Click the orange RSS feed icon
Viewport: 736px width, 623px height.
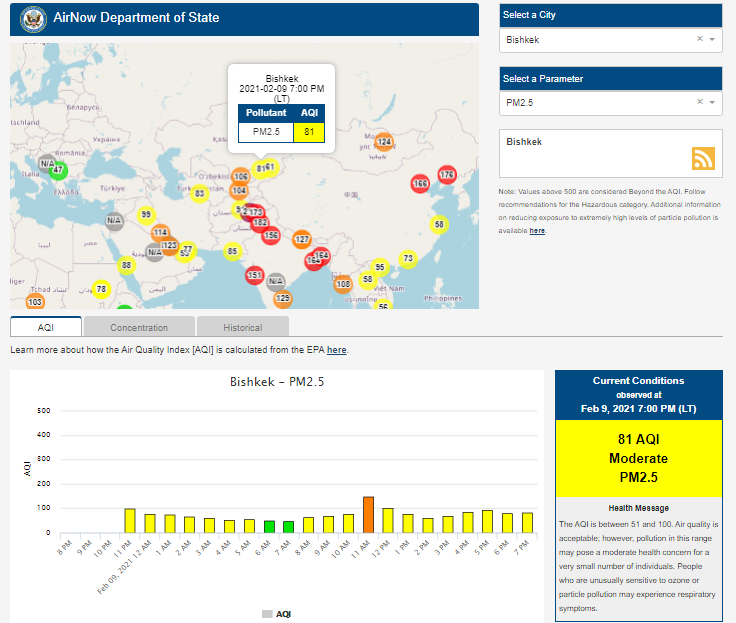(703, 158)
